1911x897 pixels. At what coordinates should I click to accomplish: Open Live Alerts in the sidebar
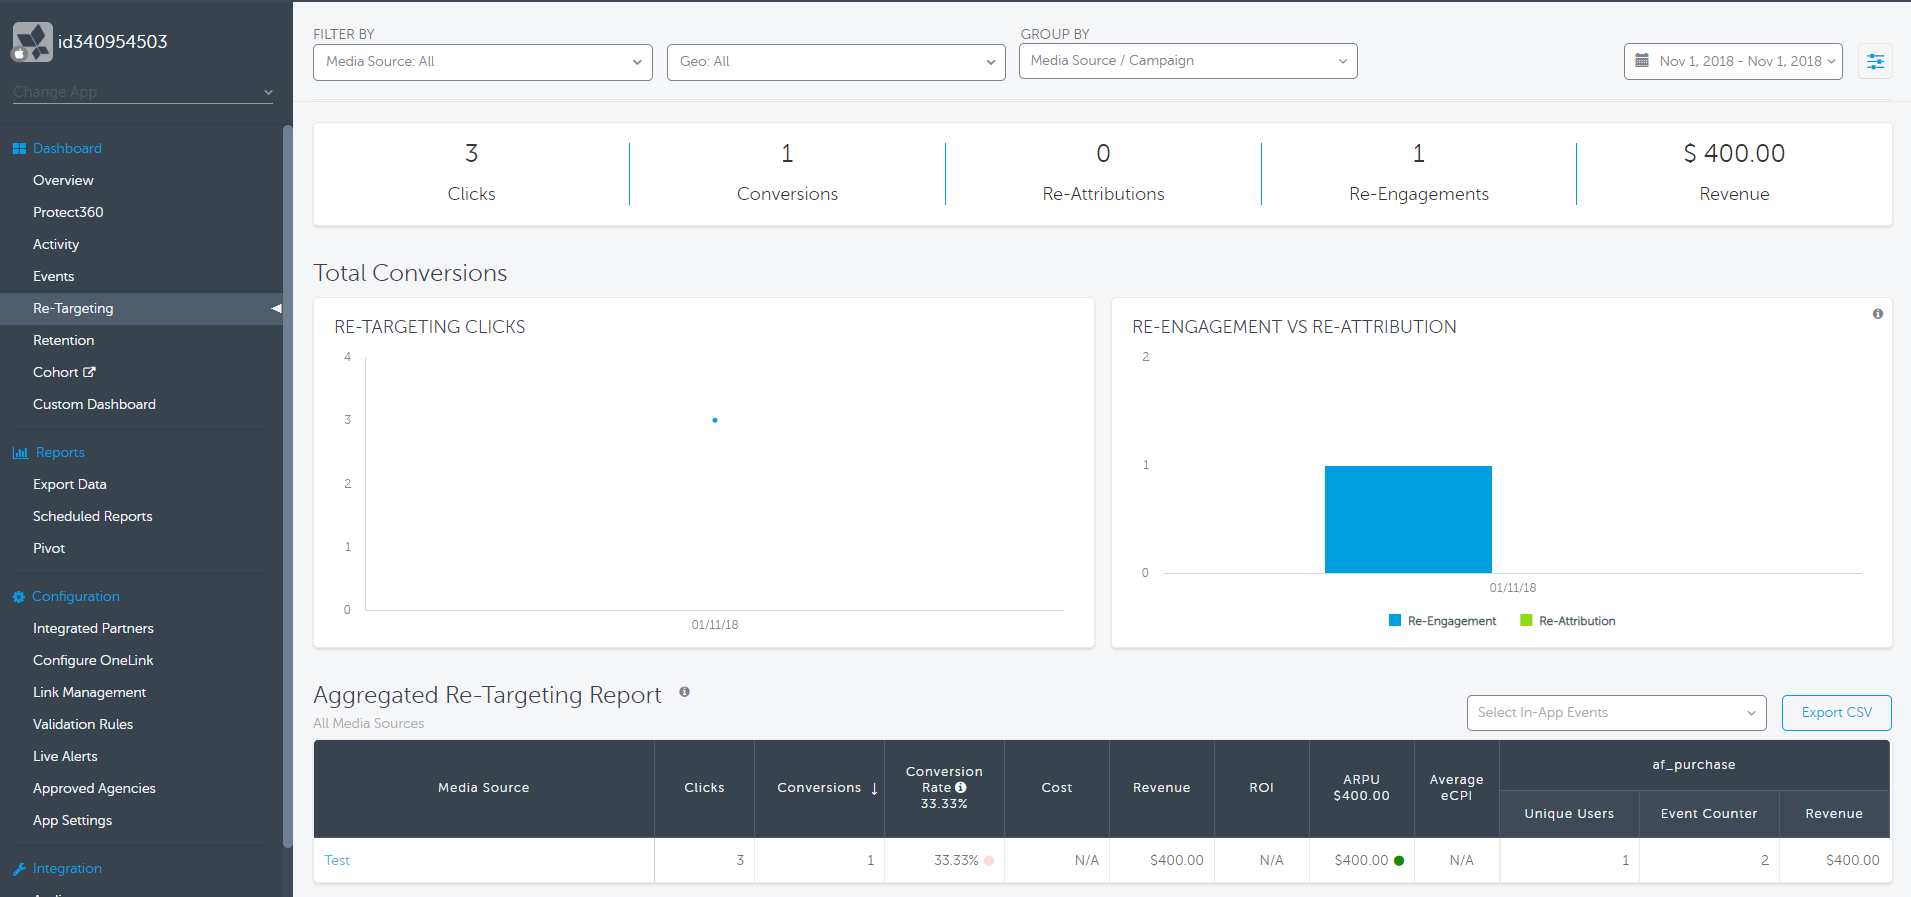point(65,757)
